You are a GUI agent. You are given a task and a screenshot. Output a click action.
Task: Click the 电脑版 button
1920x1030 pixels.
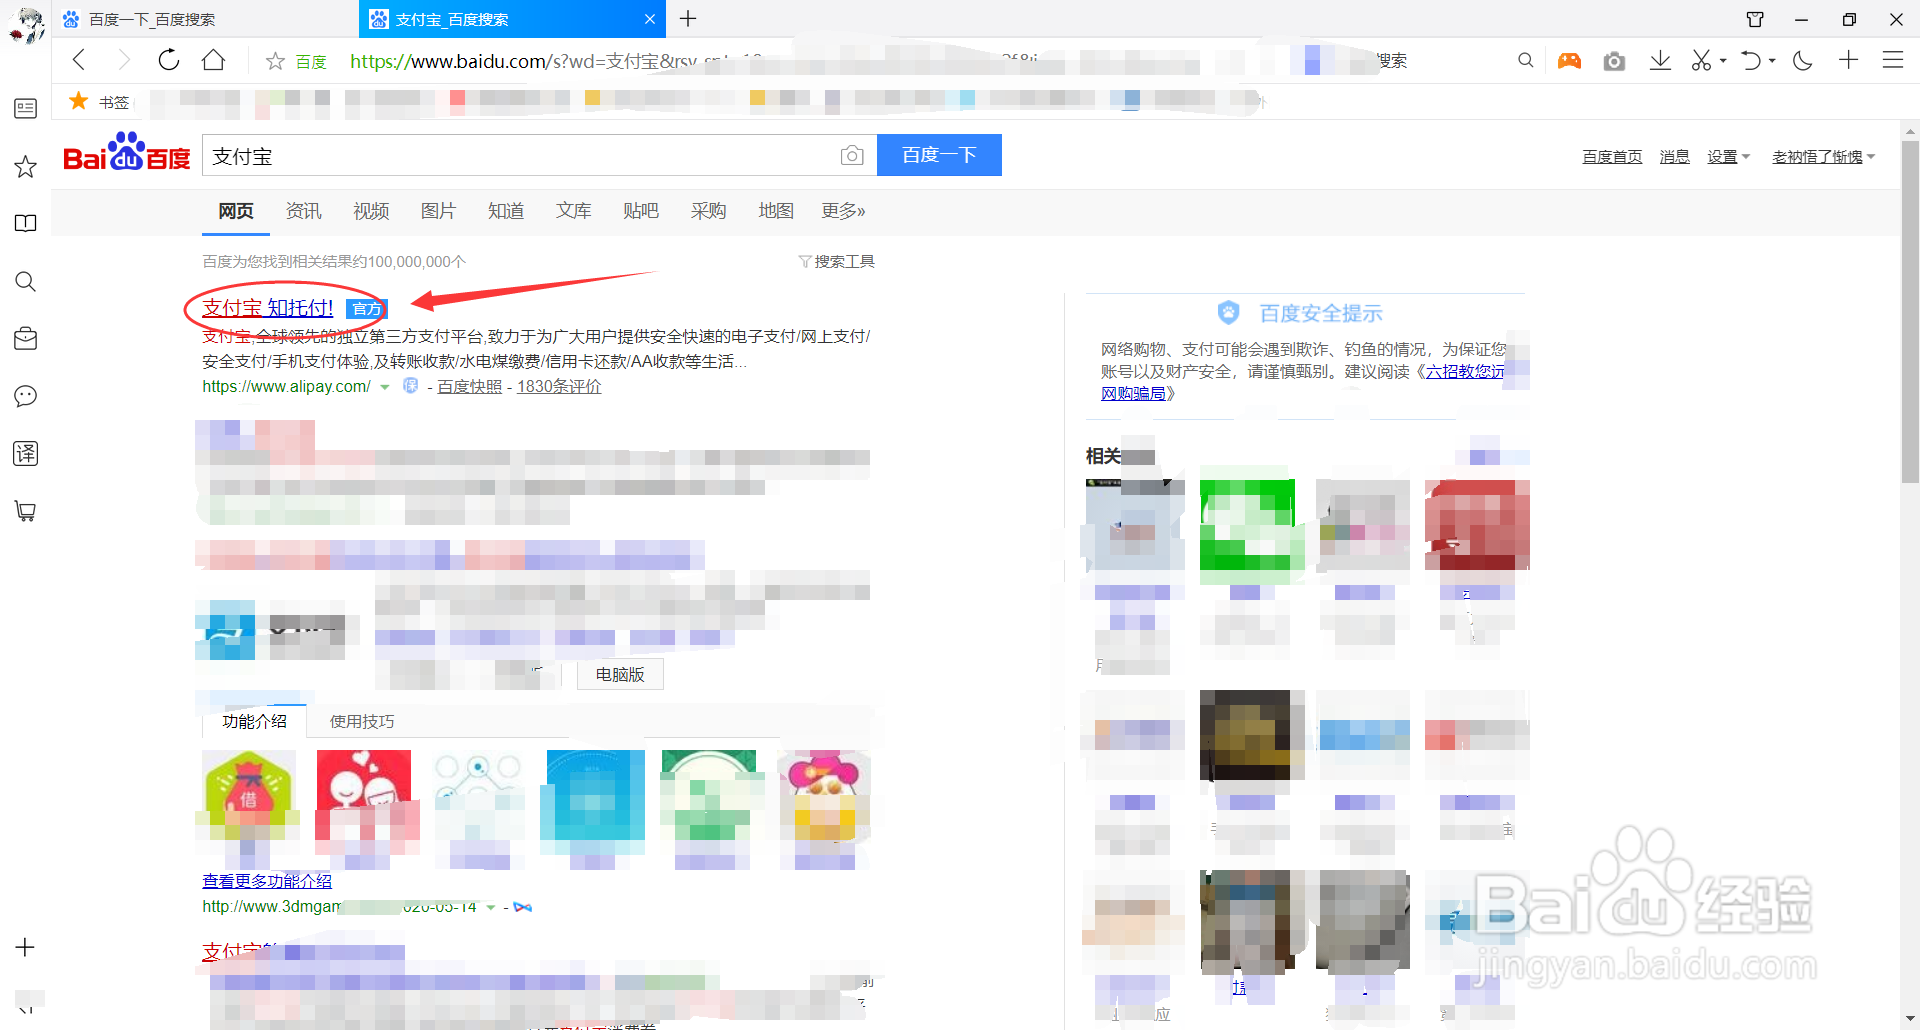tap(620, 674)
